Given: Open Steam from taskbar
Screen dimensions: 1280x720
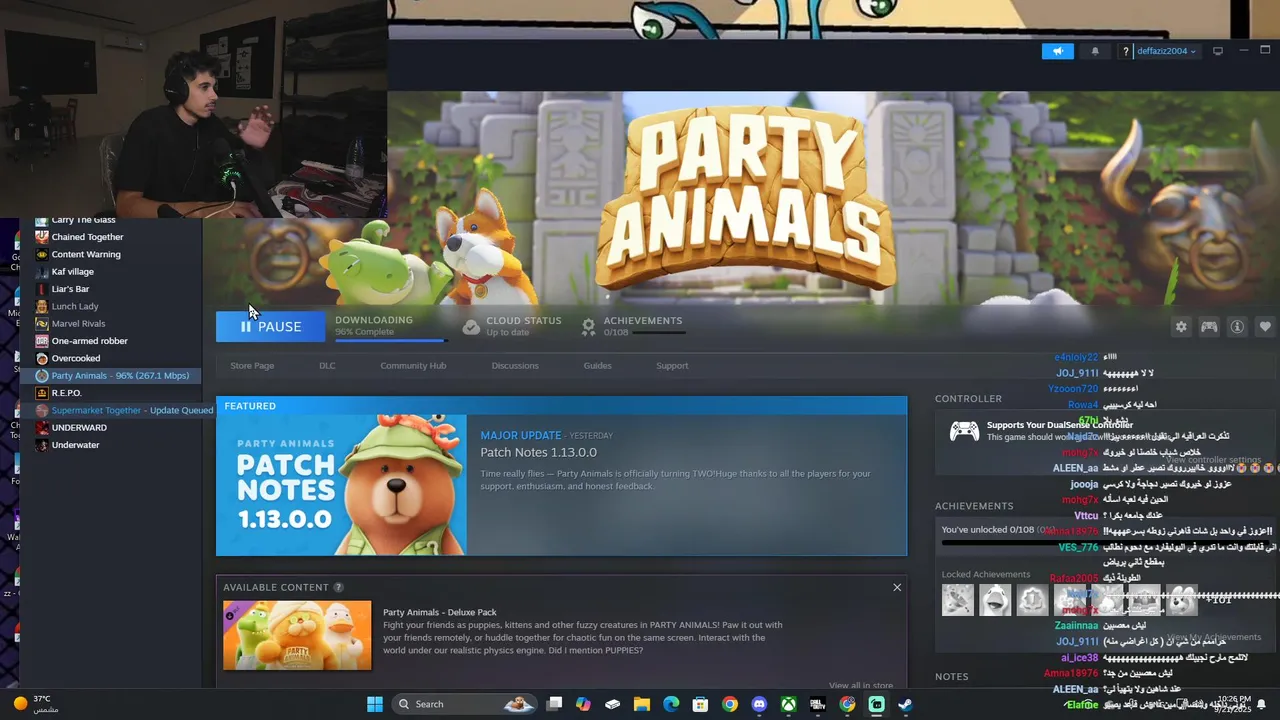Looking at the screenshot, I should (x=905, y=704).
